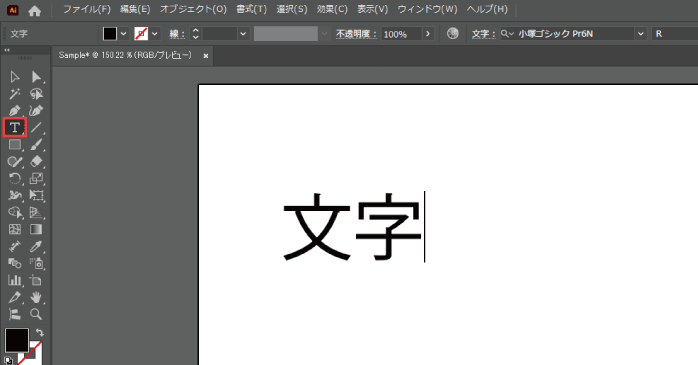This screenshot has width=698, height=365.
Task: Click the stroke weight stepper arrows
Action: tap(195, 34)
